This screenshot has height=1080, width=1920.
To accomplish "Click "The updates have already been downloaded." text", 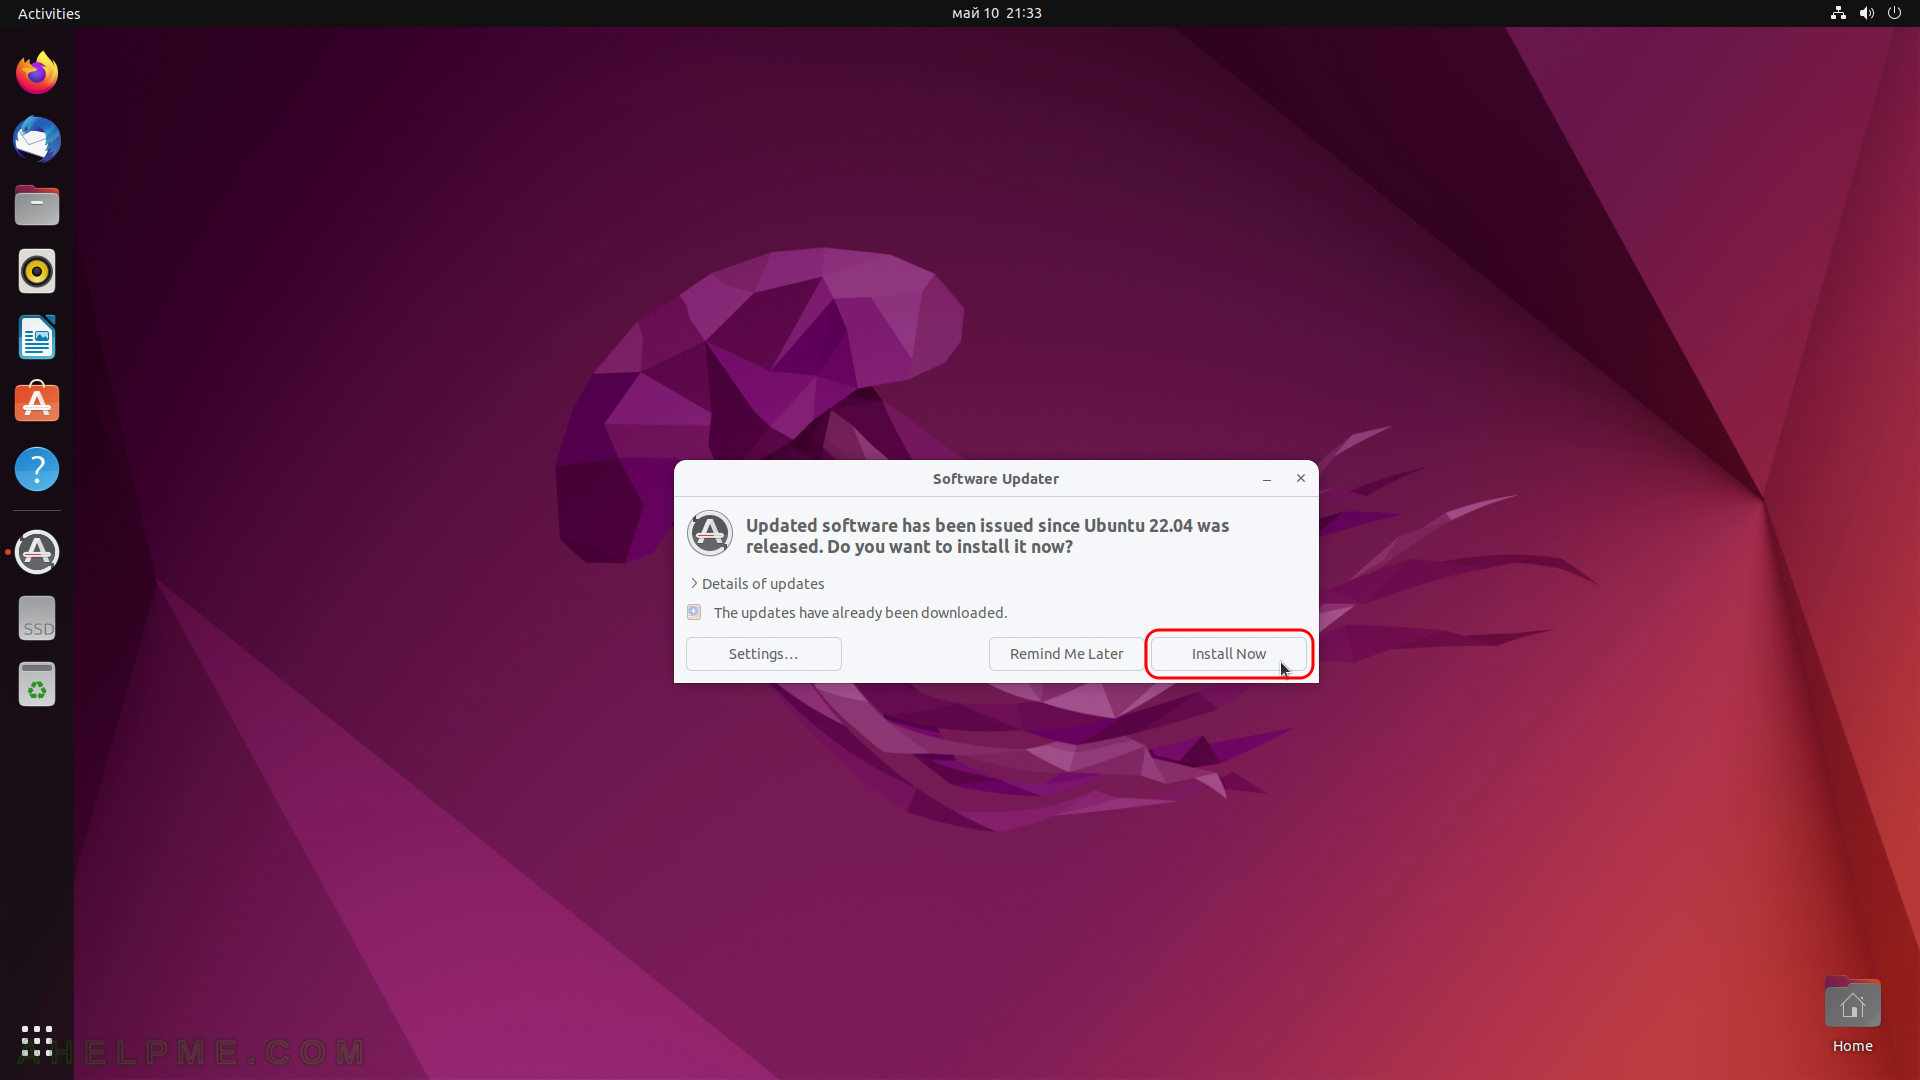I will [x=860, y=612].
